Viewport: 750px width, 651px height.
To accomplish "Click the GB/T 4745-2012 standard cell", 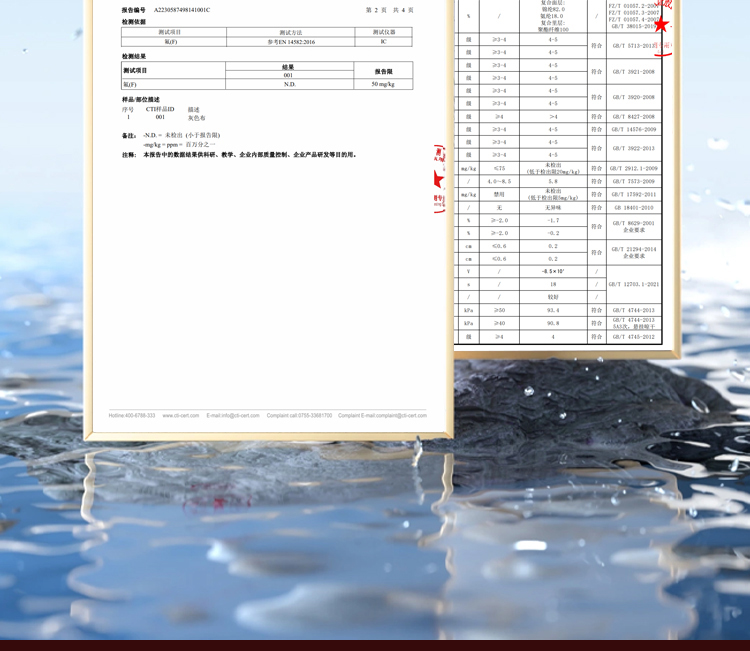I will point(634,337).
